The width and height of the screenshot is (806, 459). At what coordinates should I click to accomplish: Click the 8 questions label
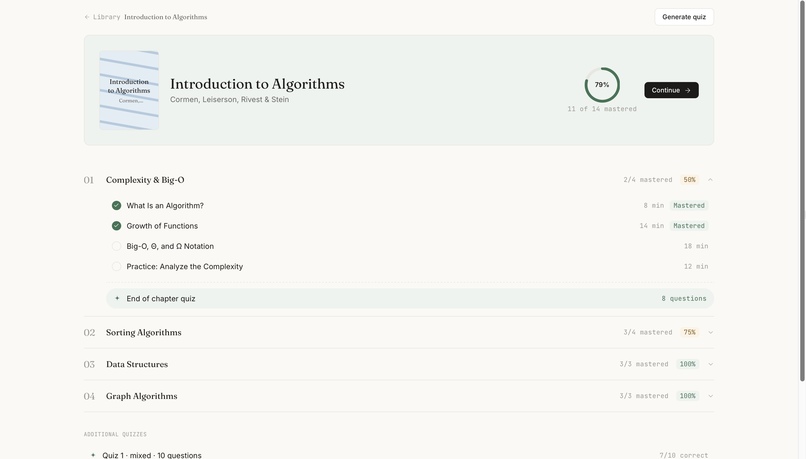[x=684, y=298]
